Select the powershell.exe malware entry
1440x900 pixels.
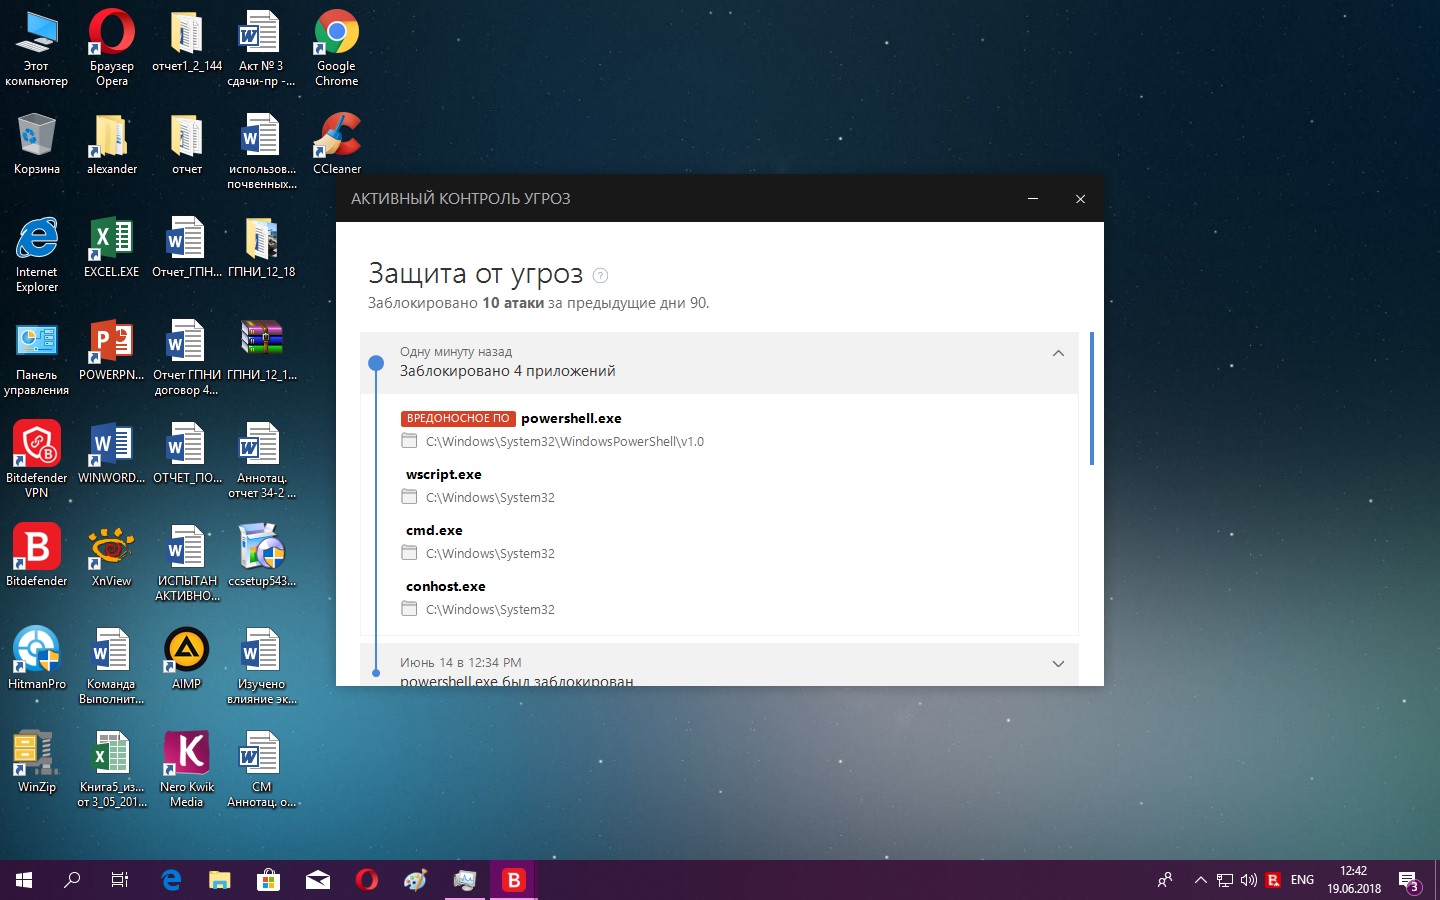point(571,418)
